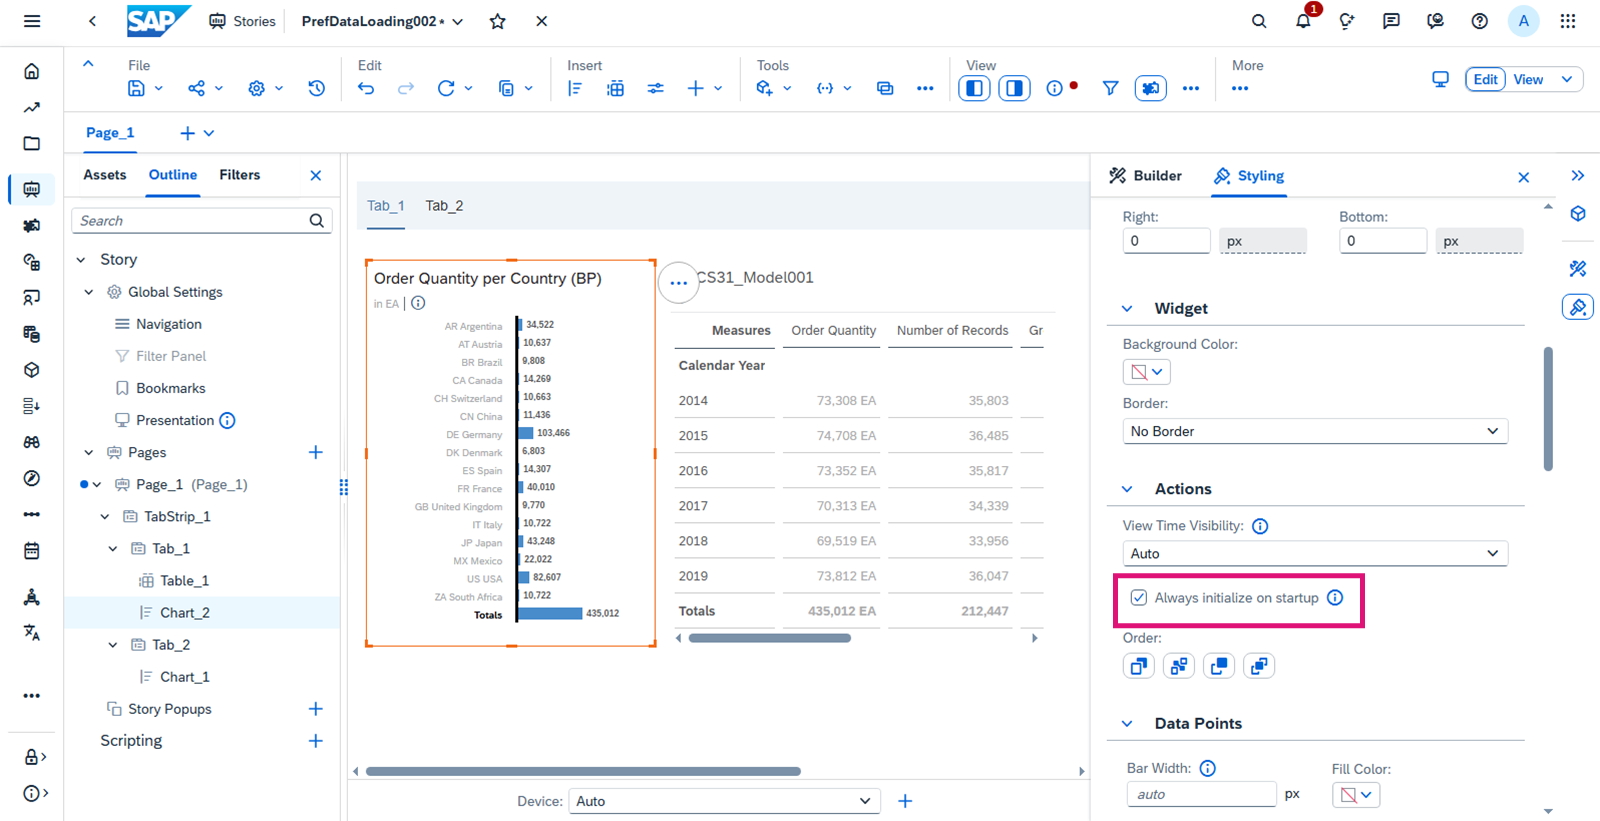Open the main hamburger menu
This screenshot has width=1600, height=821.
[x=32, y=21]
